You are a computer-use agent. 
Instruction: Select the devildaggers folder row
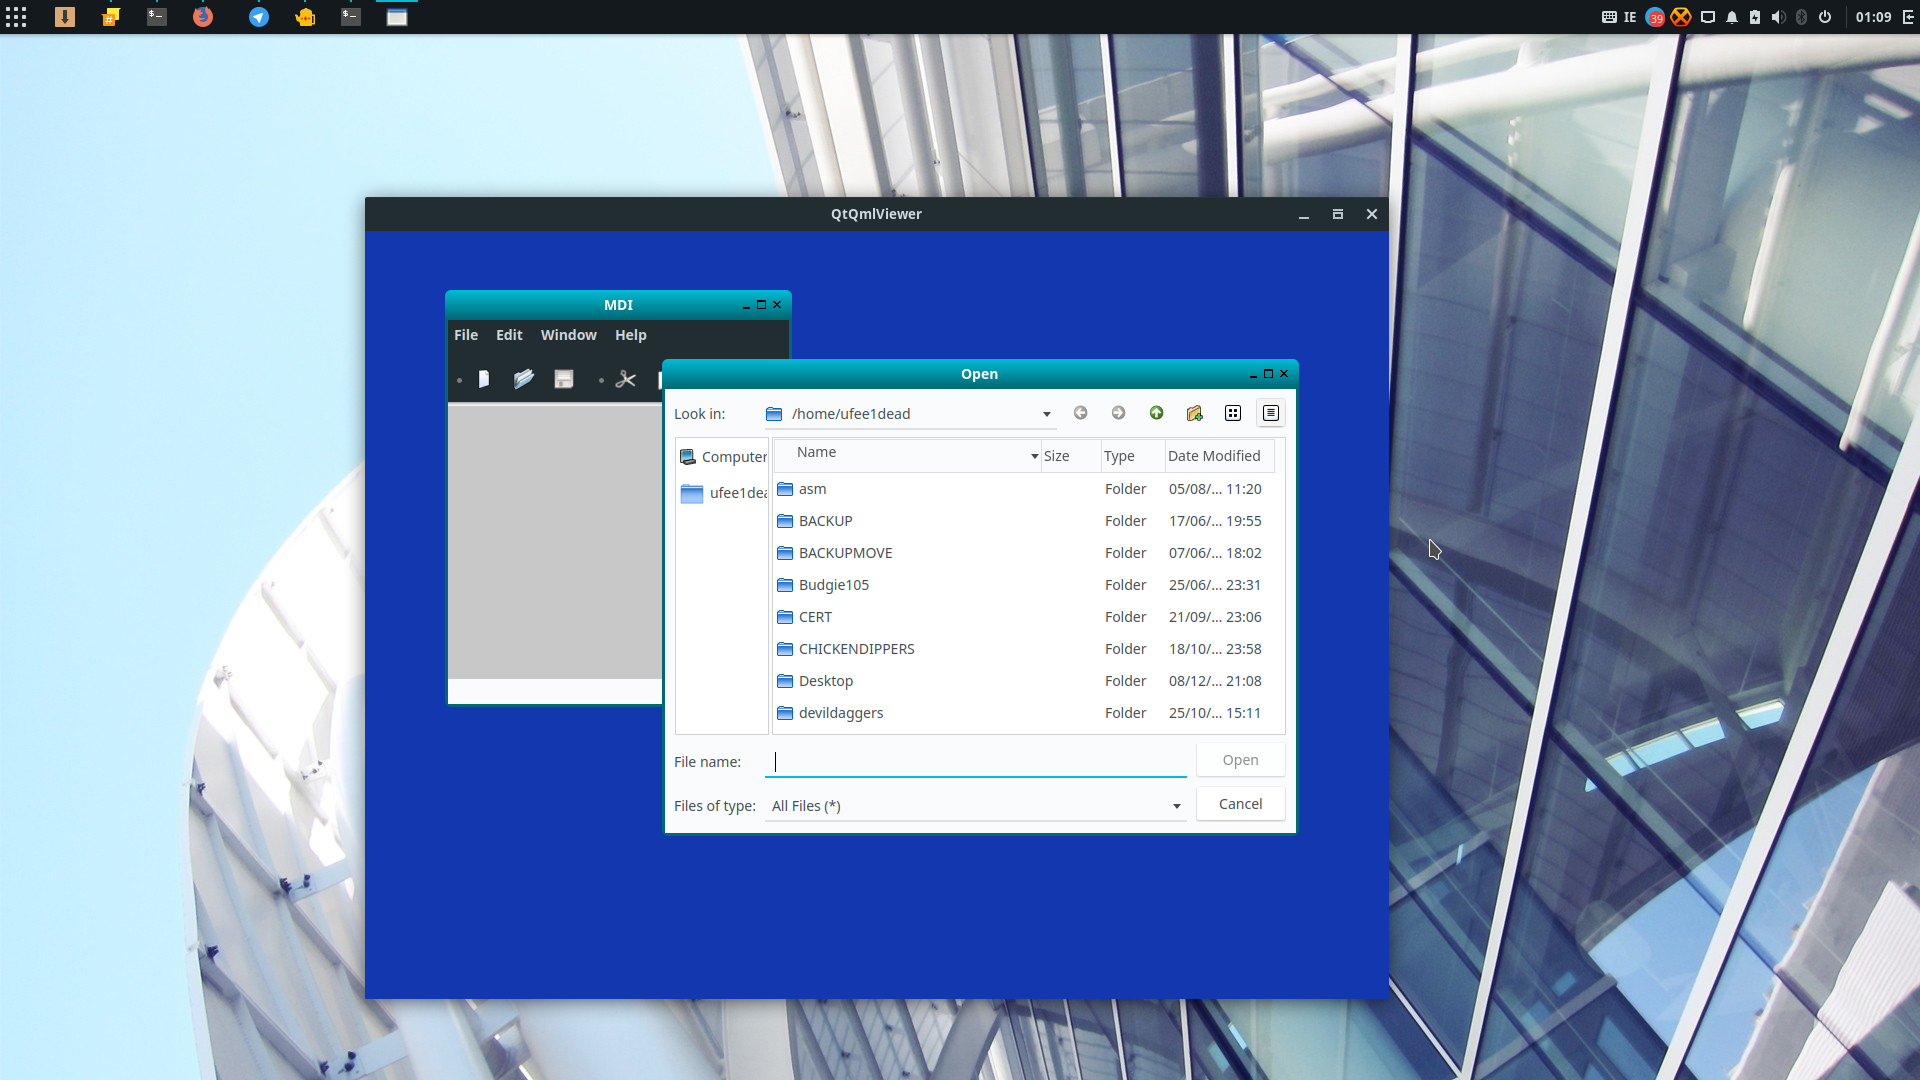[x=1024, y=713]
